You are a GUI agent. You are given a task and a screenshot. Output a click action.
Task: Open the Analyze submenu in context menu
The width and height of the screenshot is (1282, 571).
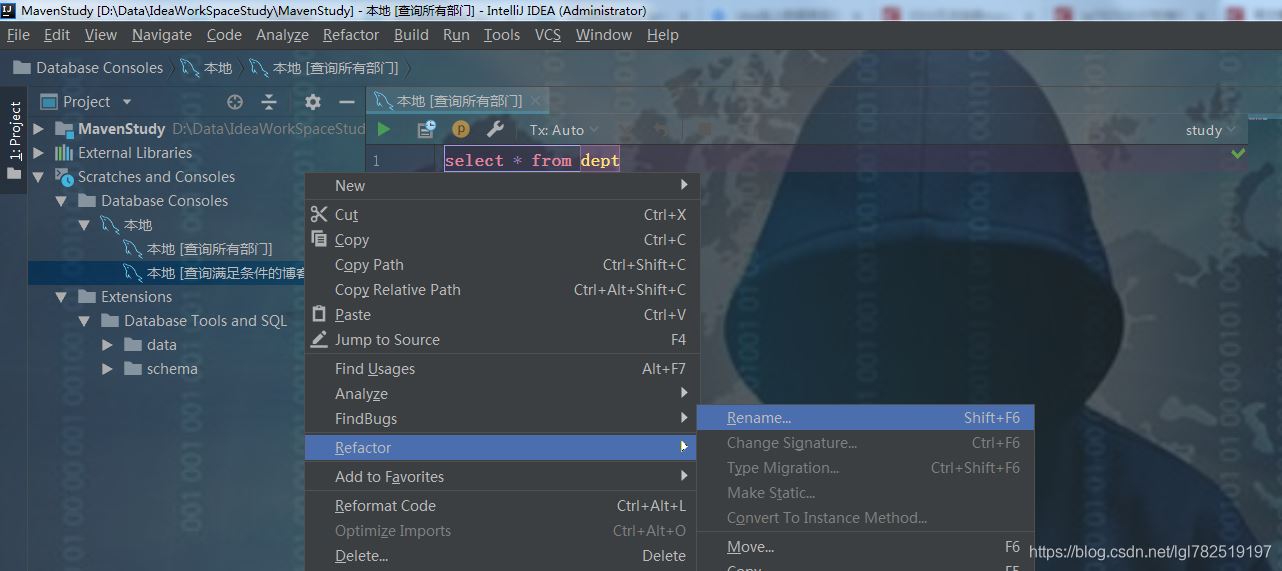coord(500,394)
